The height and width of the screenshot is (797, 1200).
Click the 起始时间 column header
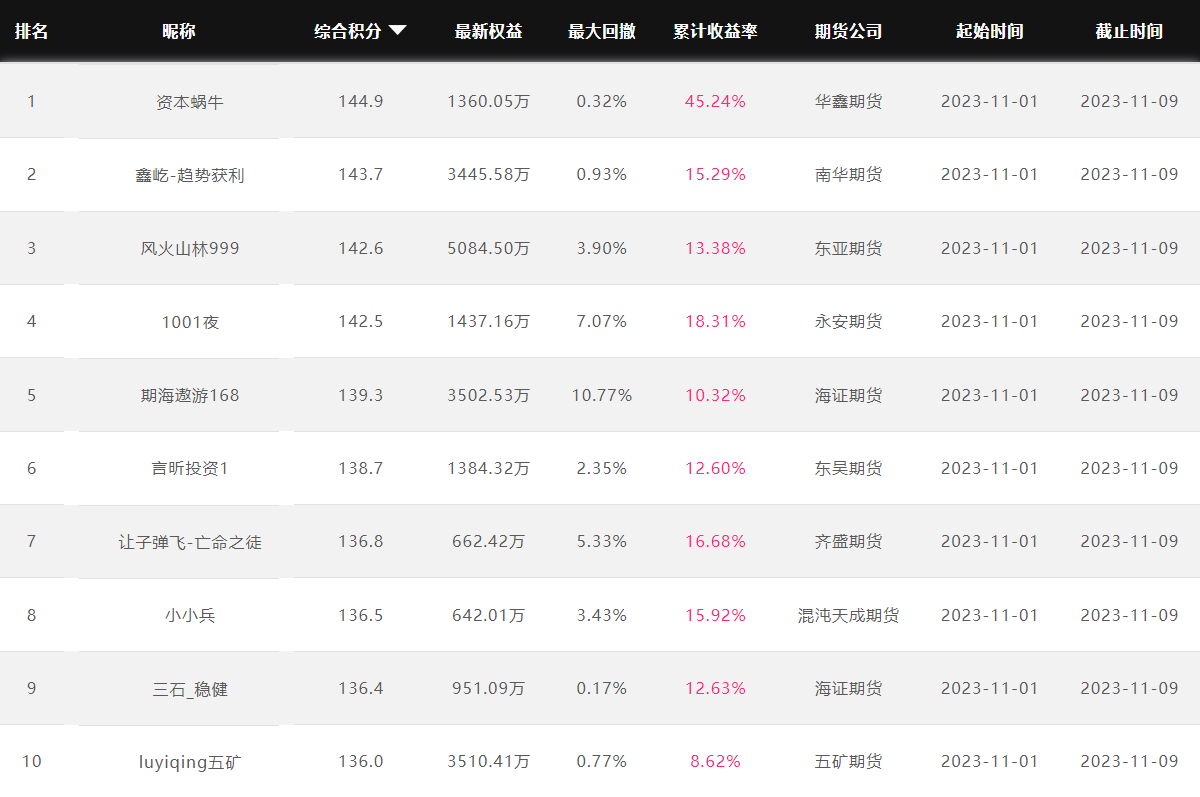[x=989, y=31]
